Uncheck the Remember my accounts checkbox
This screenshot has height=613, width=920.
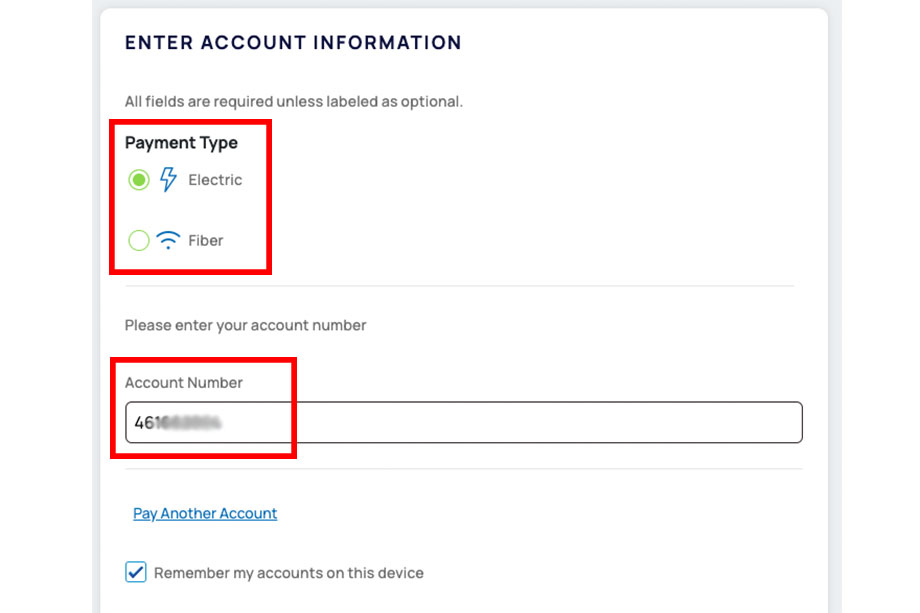(x=136, y=572)
